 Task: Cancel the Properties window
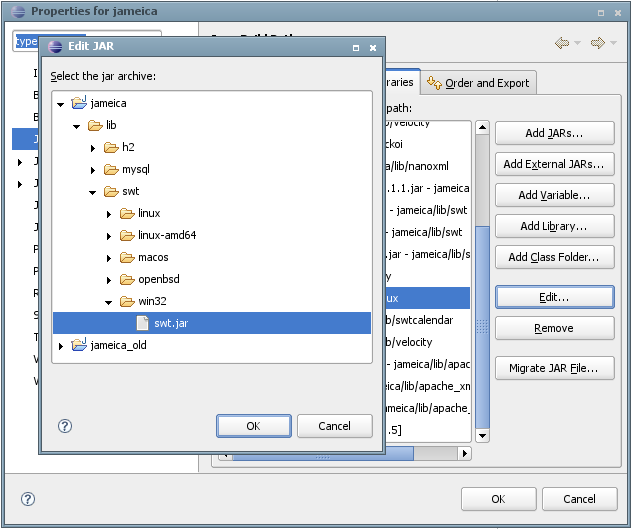tap(580, 499)
